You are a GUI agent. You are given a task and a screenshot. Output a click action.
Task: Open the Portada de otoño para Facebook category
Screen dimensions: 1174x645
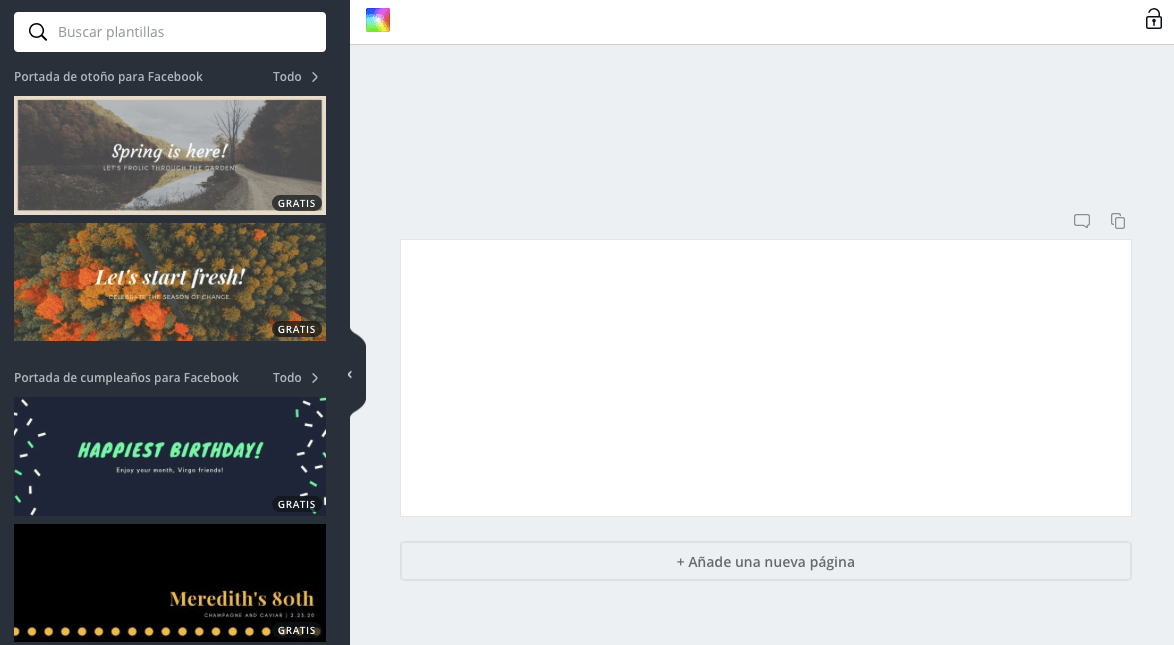coord(108,77)
